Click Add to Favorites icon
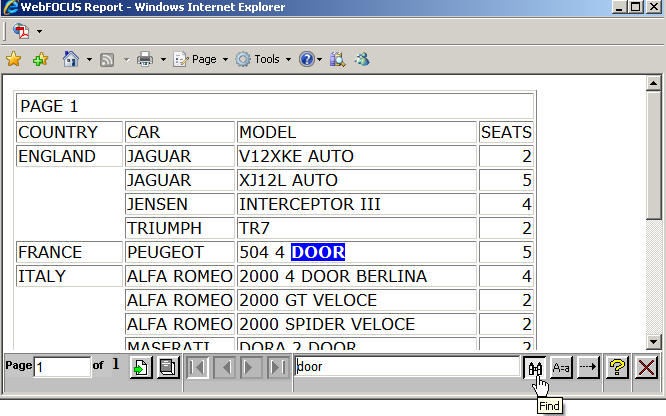The image size is (666, 416). pos(40,59)
